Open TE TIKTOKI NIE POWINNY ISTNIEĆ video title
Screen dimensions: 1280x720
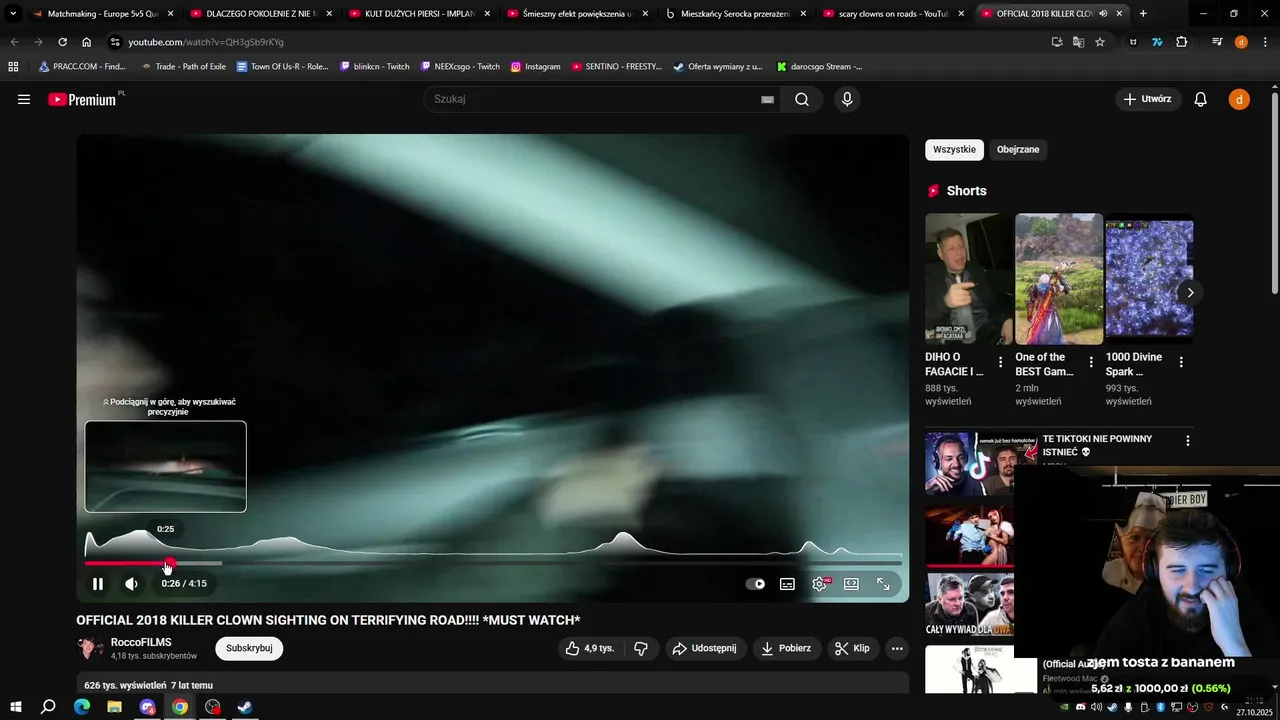pos(1097,445)
